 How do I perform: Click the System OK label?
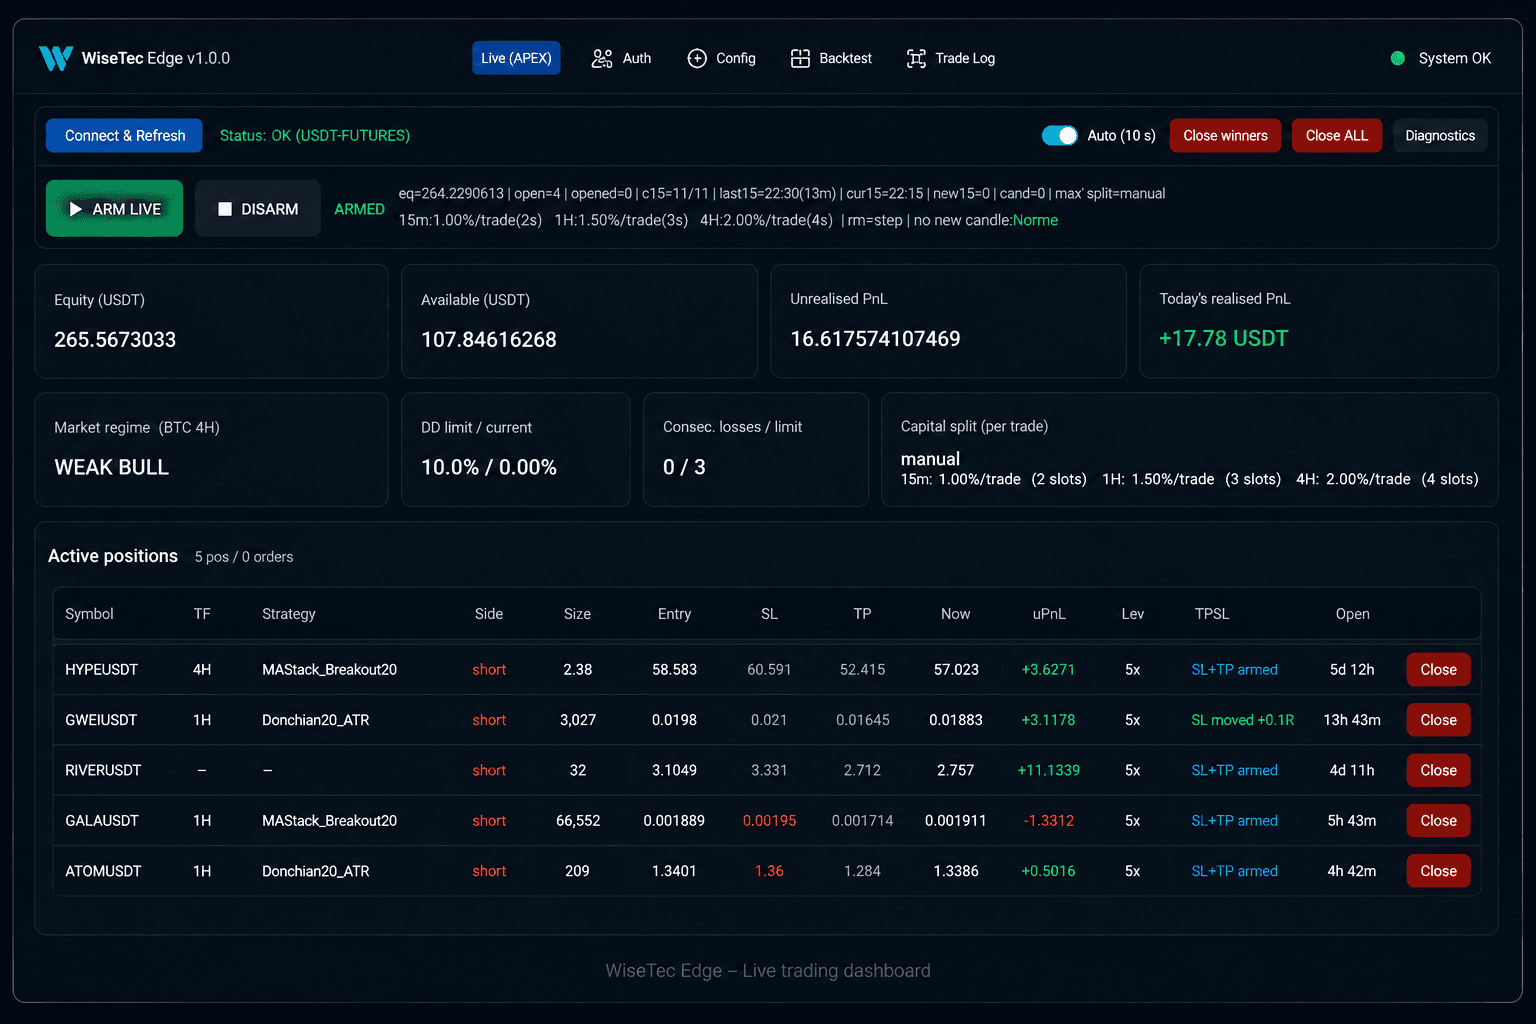(1454, 58)
